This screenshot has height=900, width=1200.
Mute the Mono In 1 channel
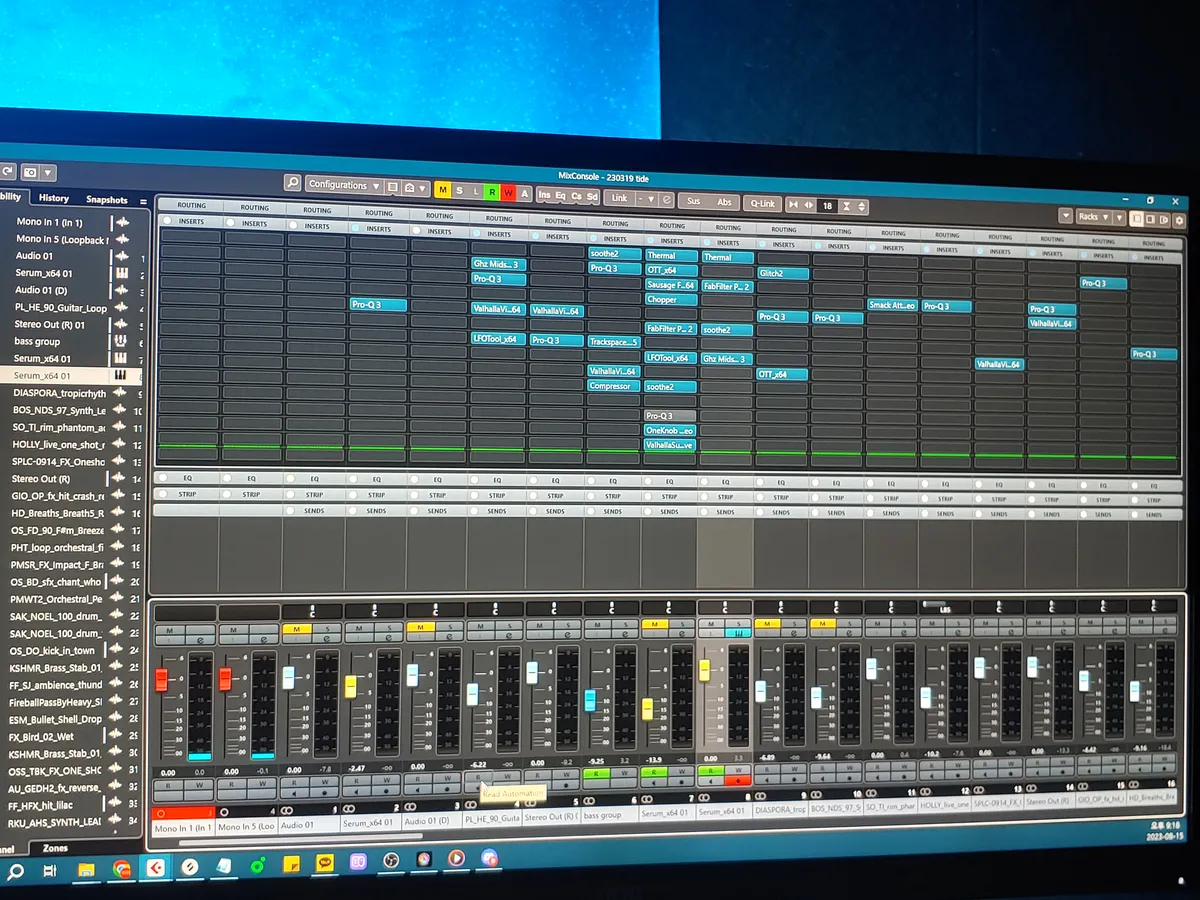[170, 629]
